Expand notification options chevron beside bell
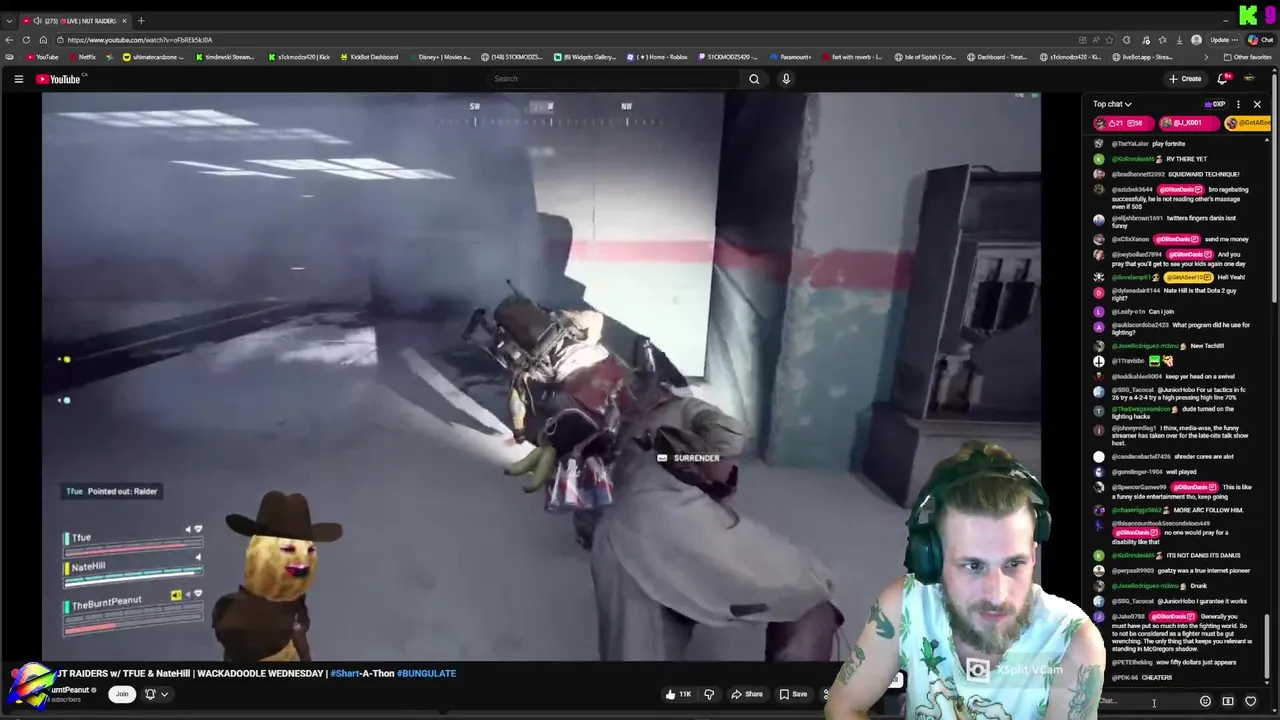Screen dimensions: 1280x720 coord(165,694)
